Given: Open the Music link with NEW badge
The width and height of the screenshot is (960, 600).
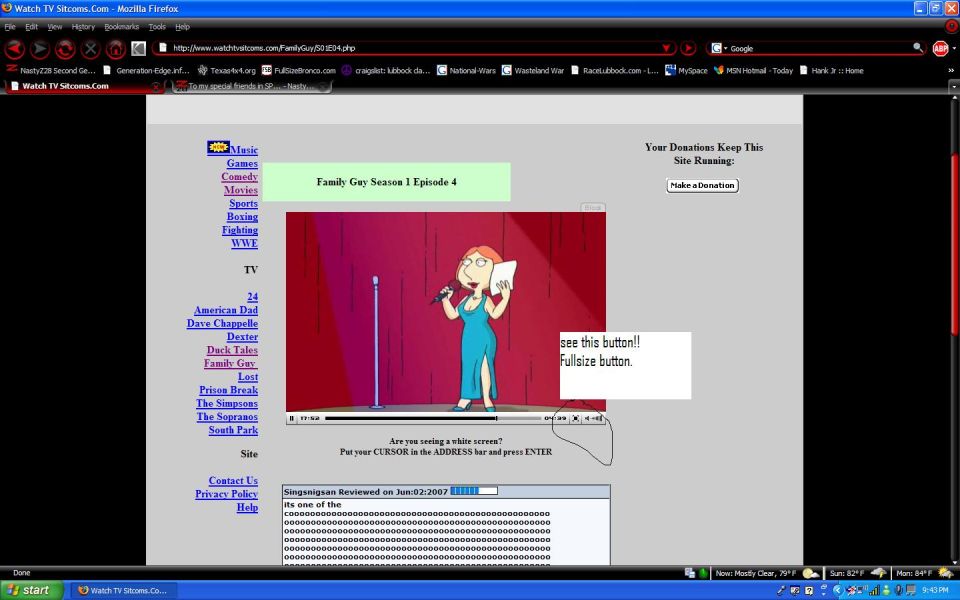Looking at the screenshot, I should tap(233, 149).
